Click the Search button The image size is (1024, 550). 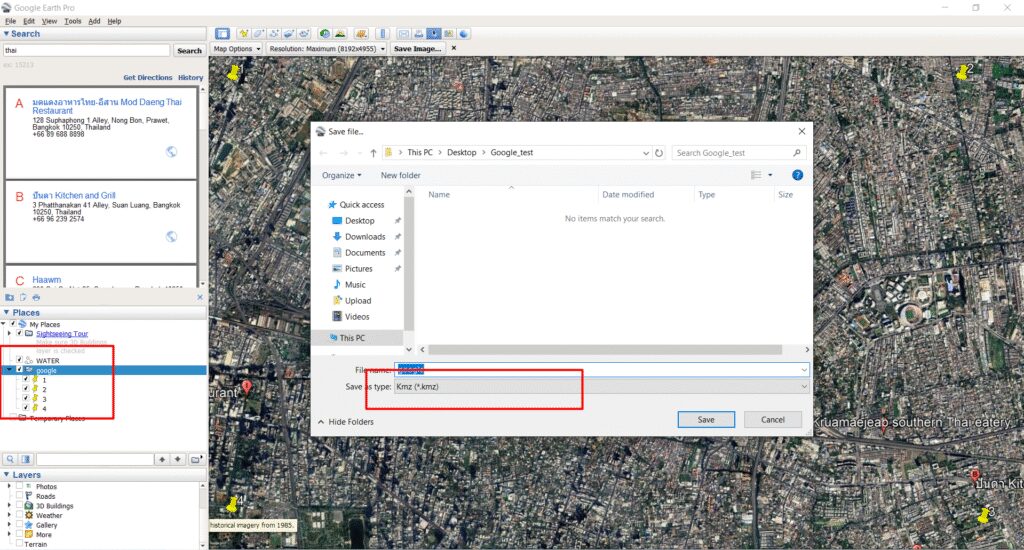[189, 50]
